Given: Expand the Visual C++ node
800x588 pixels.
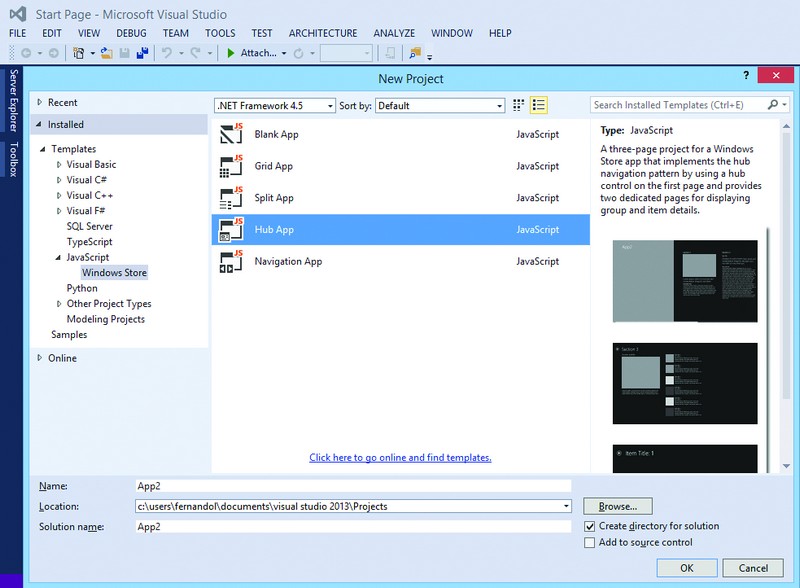Looking at the screenshot, I should click(x=59, y=195).
